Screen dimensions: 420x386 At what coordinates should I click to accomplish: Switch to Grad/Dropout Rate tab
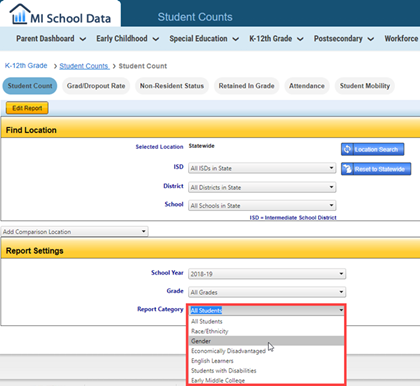tap(96, 86)
